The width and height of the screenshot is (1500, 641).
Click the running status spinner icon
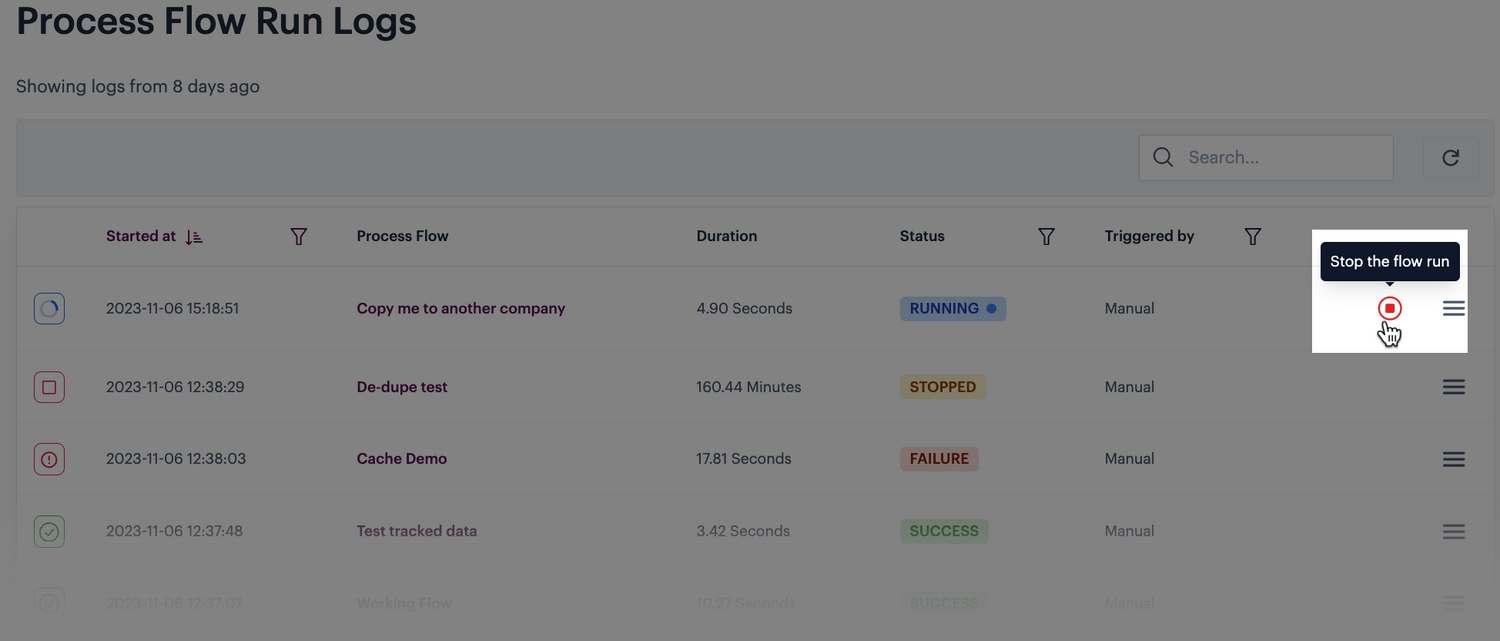point(49,308)
